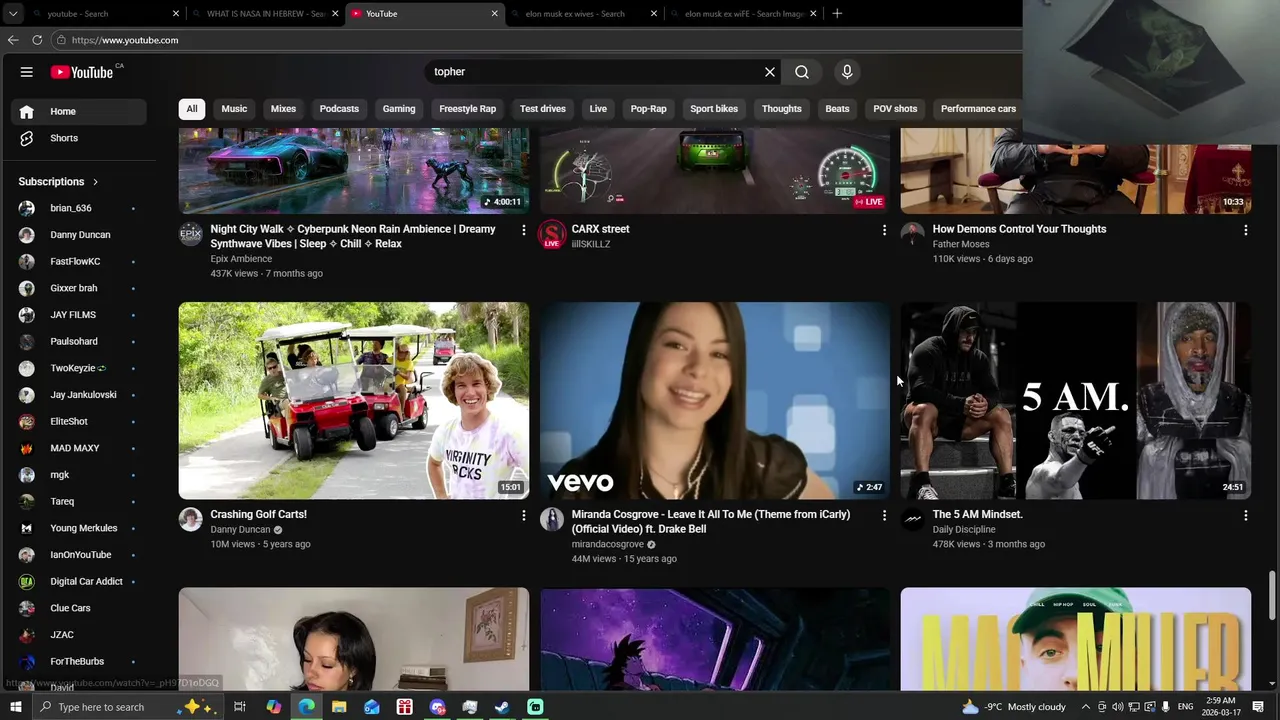Open Digital Car Addict subscription channel
Image resolution: width=1280 pixels, height=720 pixels.
(79, 581)
